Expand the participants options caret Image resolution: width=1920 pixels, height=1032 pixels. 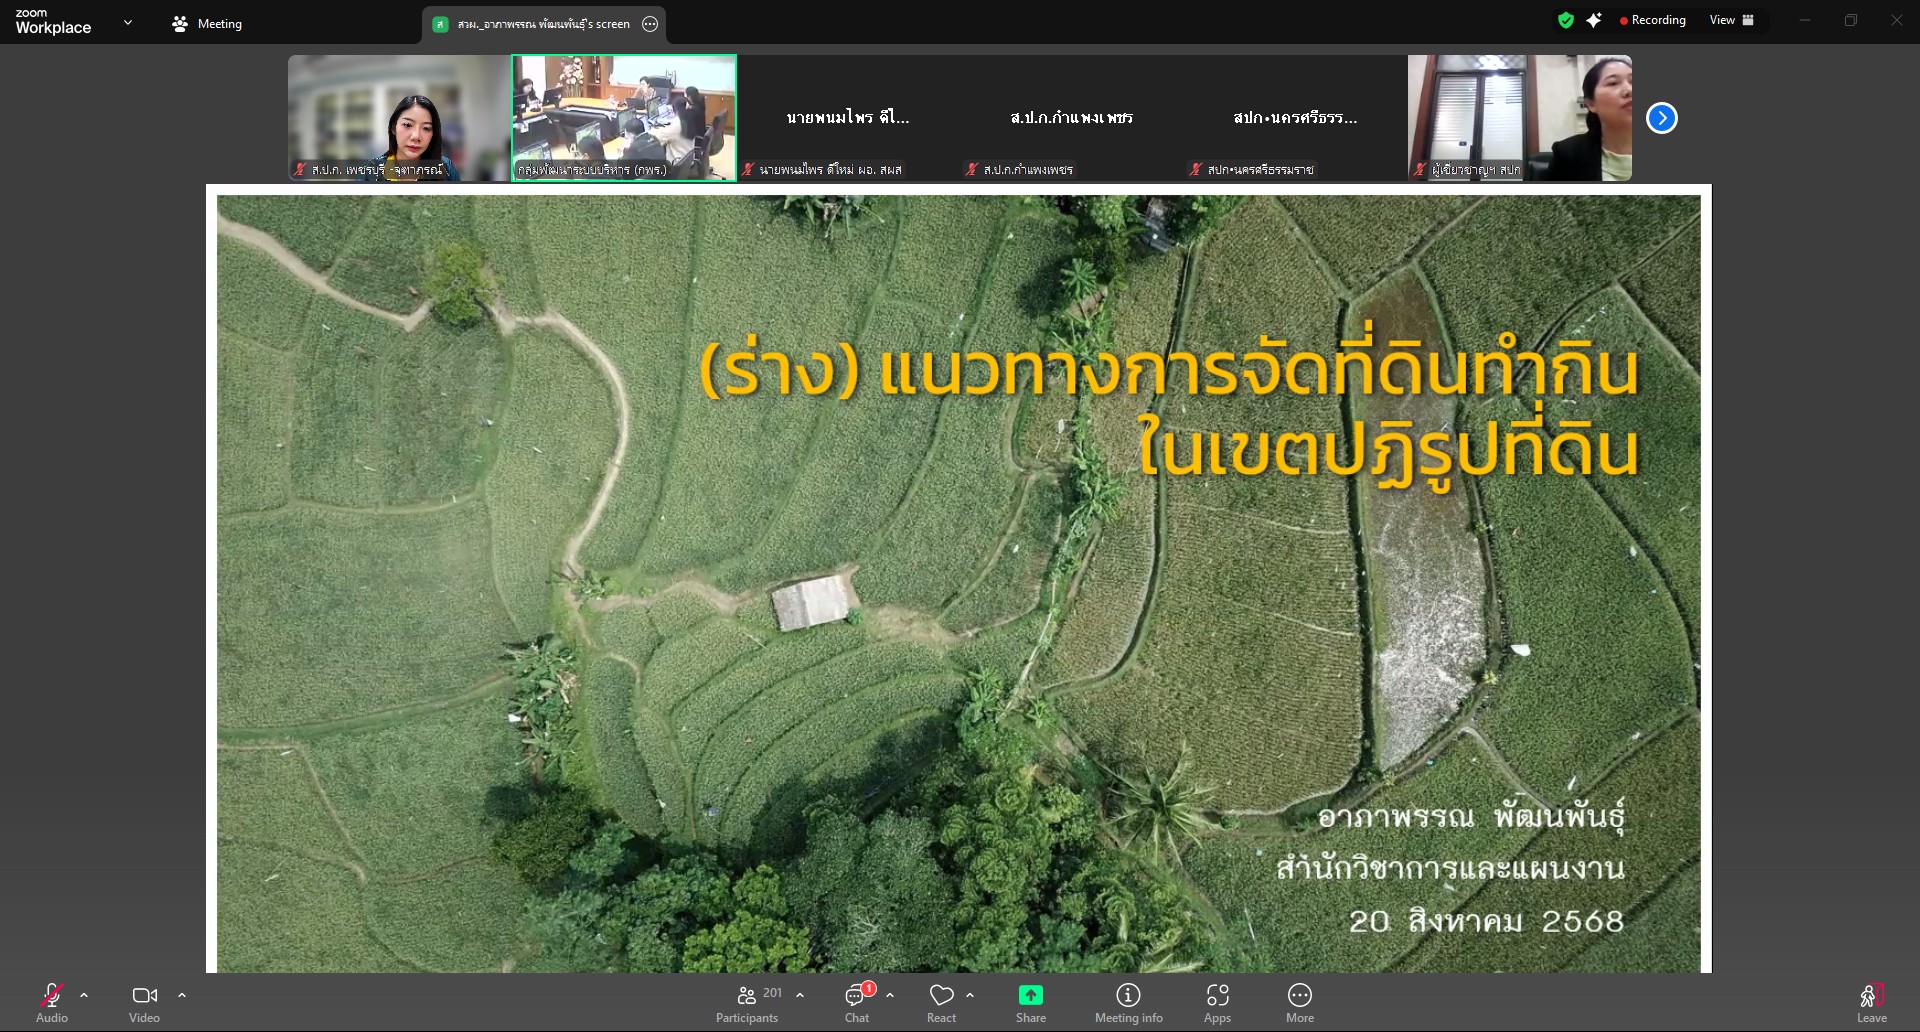click(x=800, y=995)
